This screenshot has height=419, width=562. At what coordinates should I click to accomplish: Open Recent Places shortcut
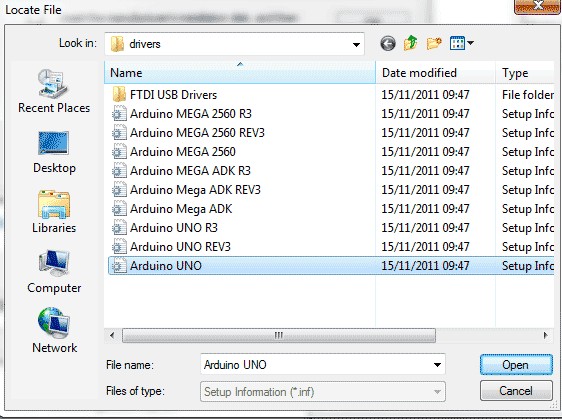tap(54, 91)
